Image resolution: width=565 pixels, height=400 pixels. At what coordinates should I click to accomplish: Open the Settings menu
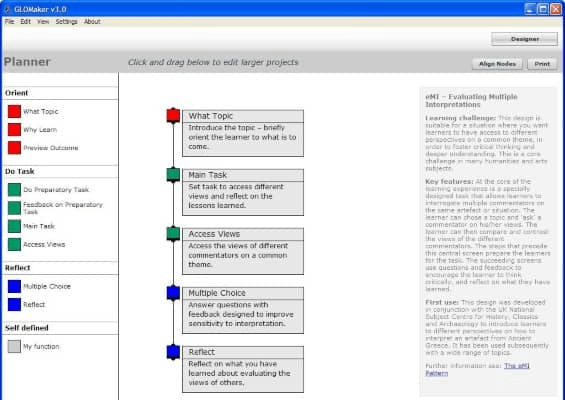point(66,22)
